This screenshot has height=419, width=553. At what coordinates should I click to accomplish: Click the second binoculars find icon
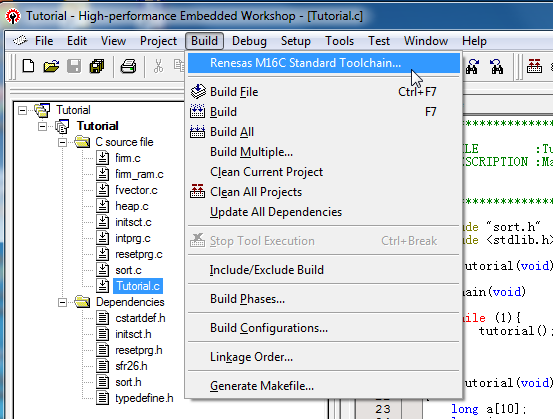(x=497, y=66)
